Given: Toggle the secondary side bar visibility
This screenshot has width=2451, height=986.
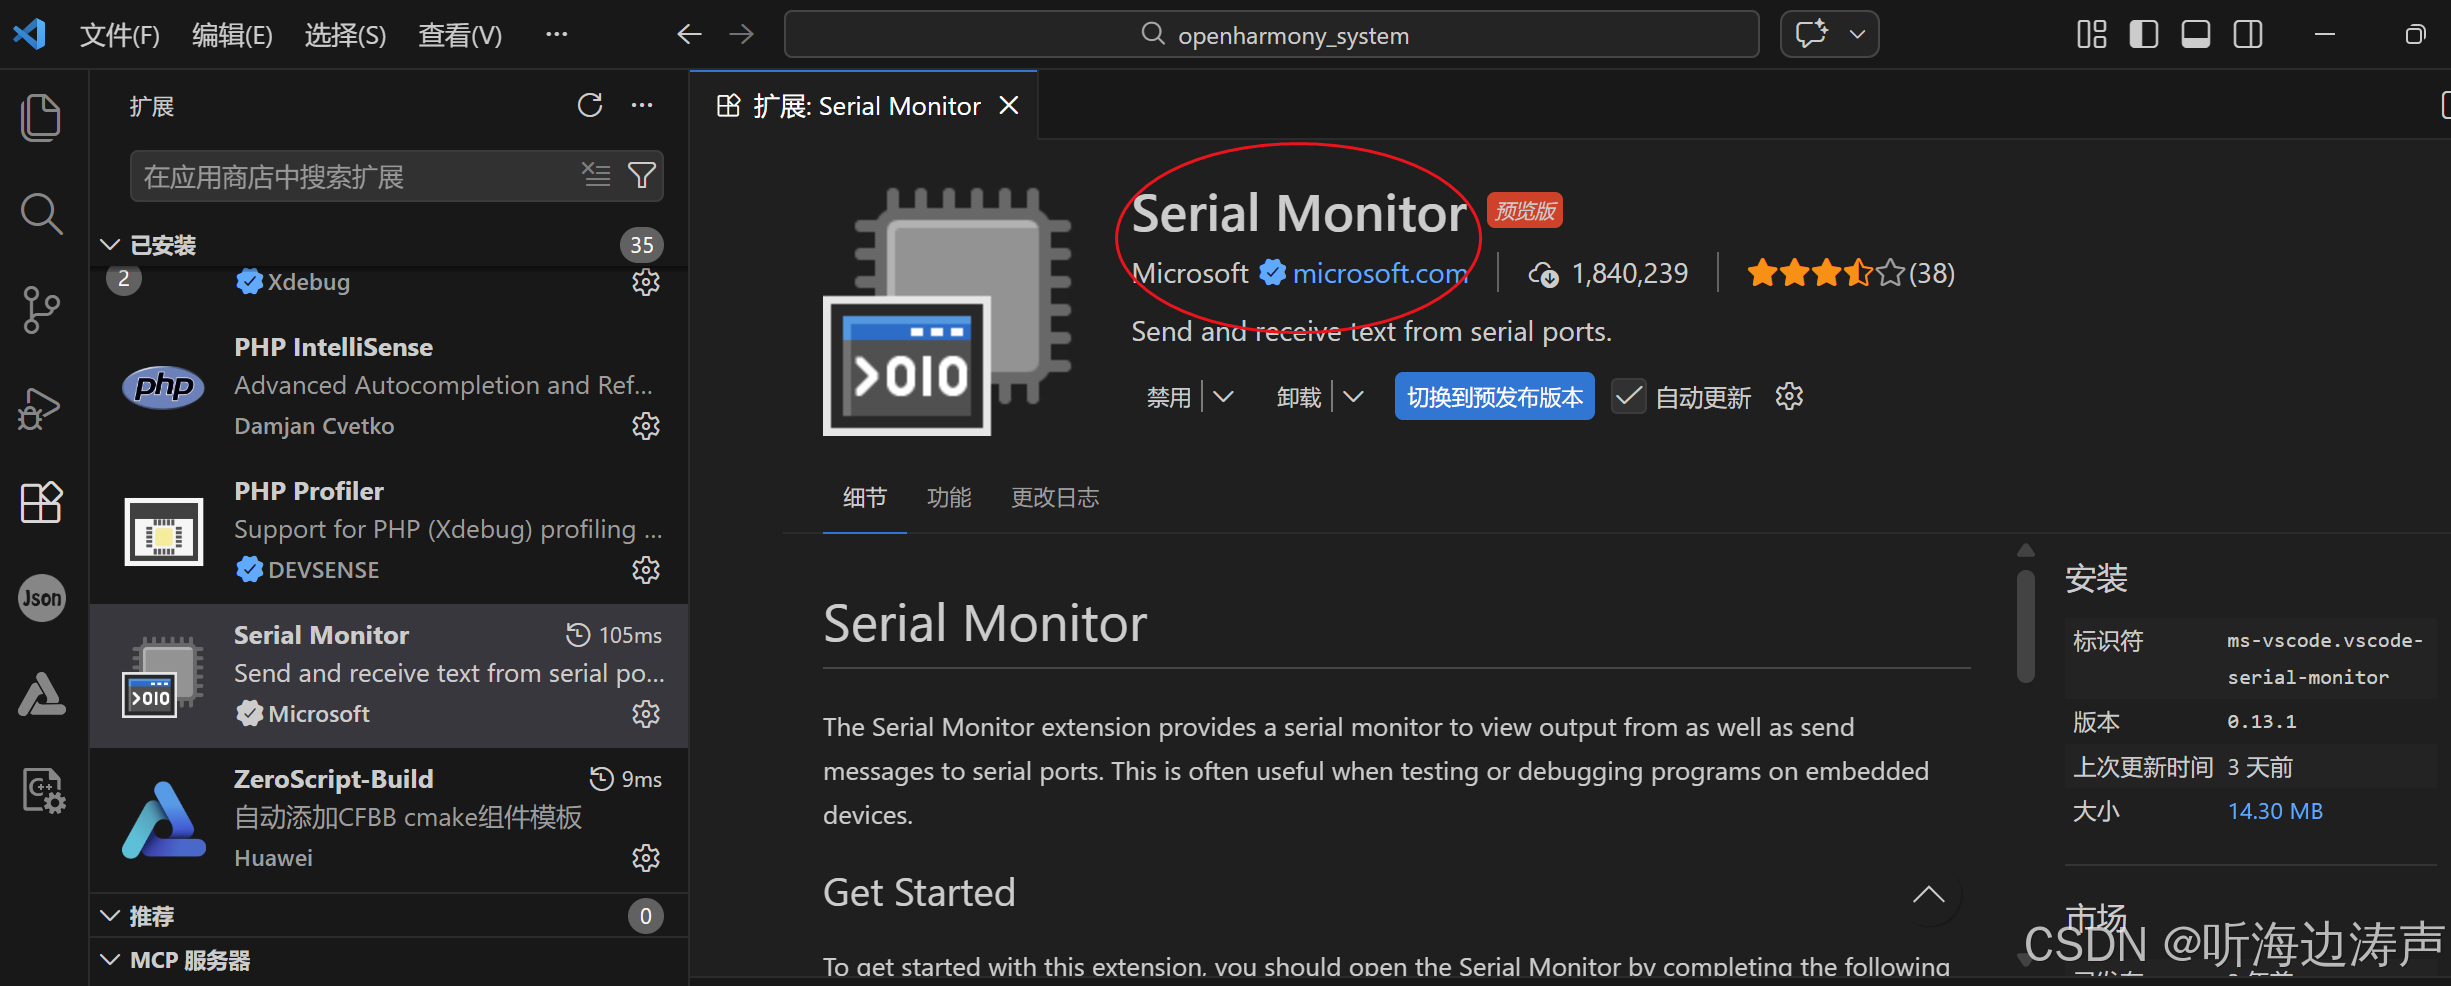Looking at the screenshot, I should [x=2247, y=35].
